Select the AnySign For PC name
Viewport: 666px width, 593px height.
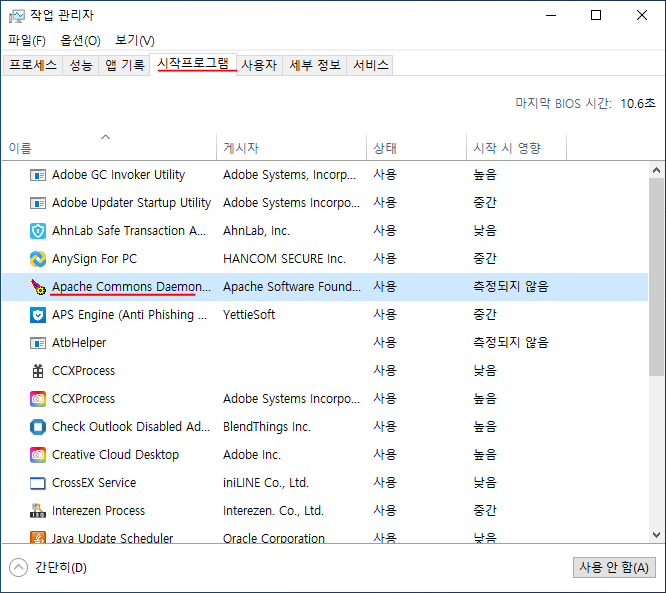point(95,259)
